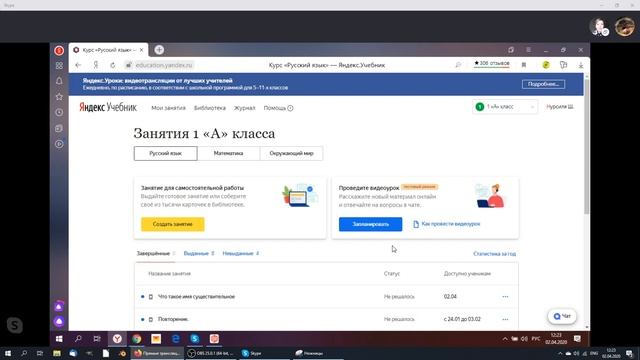The width and height of the screenshot is (640, 360).
Task: Open a new browser tab with plus button
Action: pyautogui.click(x=159, y=50)
